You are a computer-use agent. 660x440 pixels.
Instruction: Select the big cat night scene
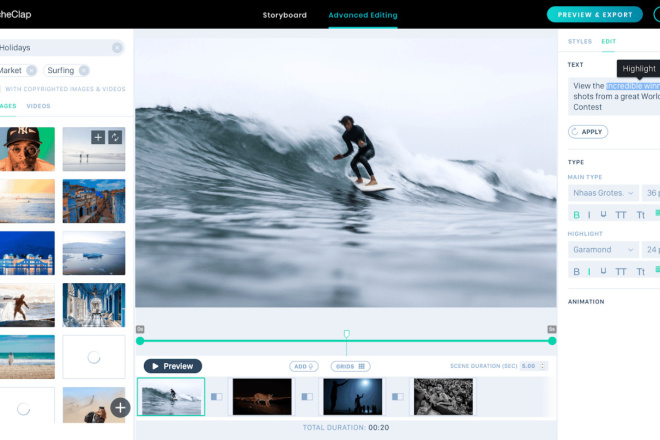coord(262,397)
